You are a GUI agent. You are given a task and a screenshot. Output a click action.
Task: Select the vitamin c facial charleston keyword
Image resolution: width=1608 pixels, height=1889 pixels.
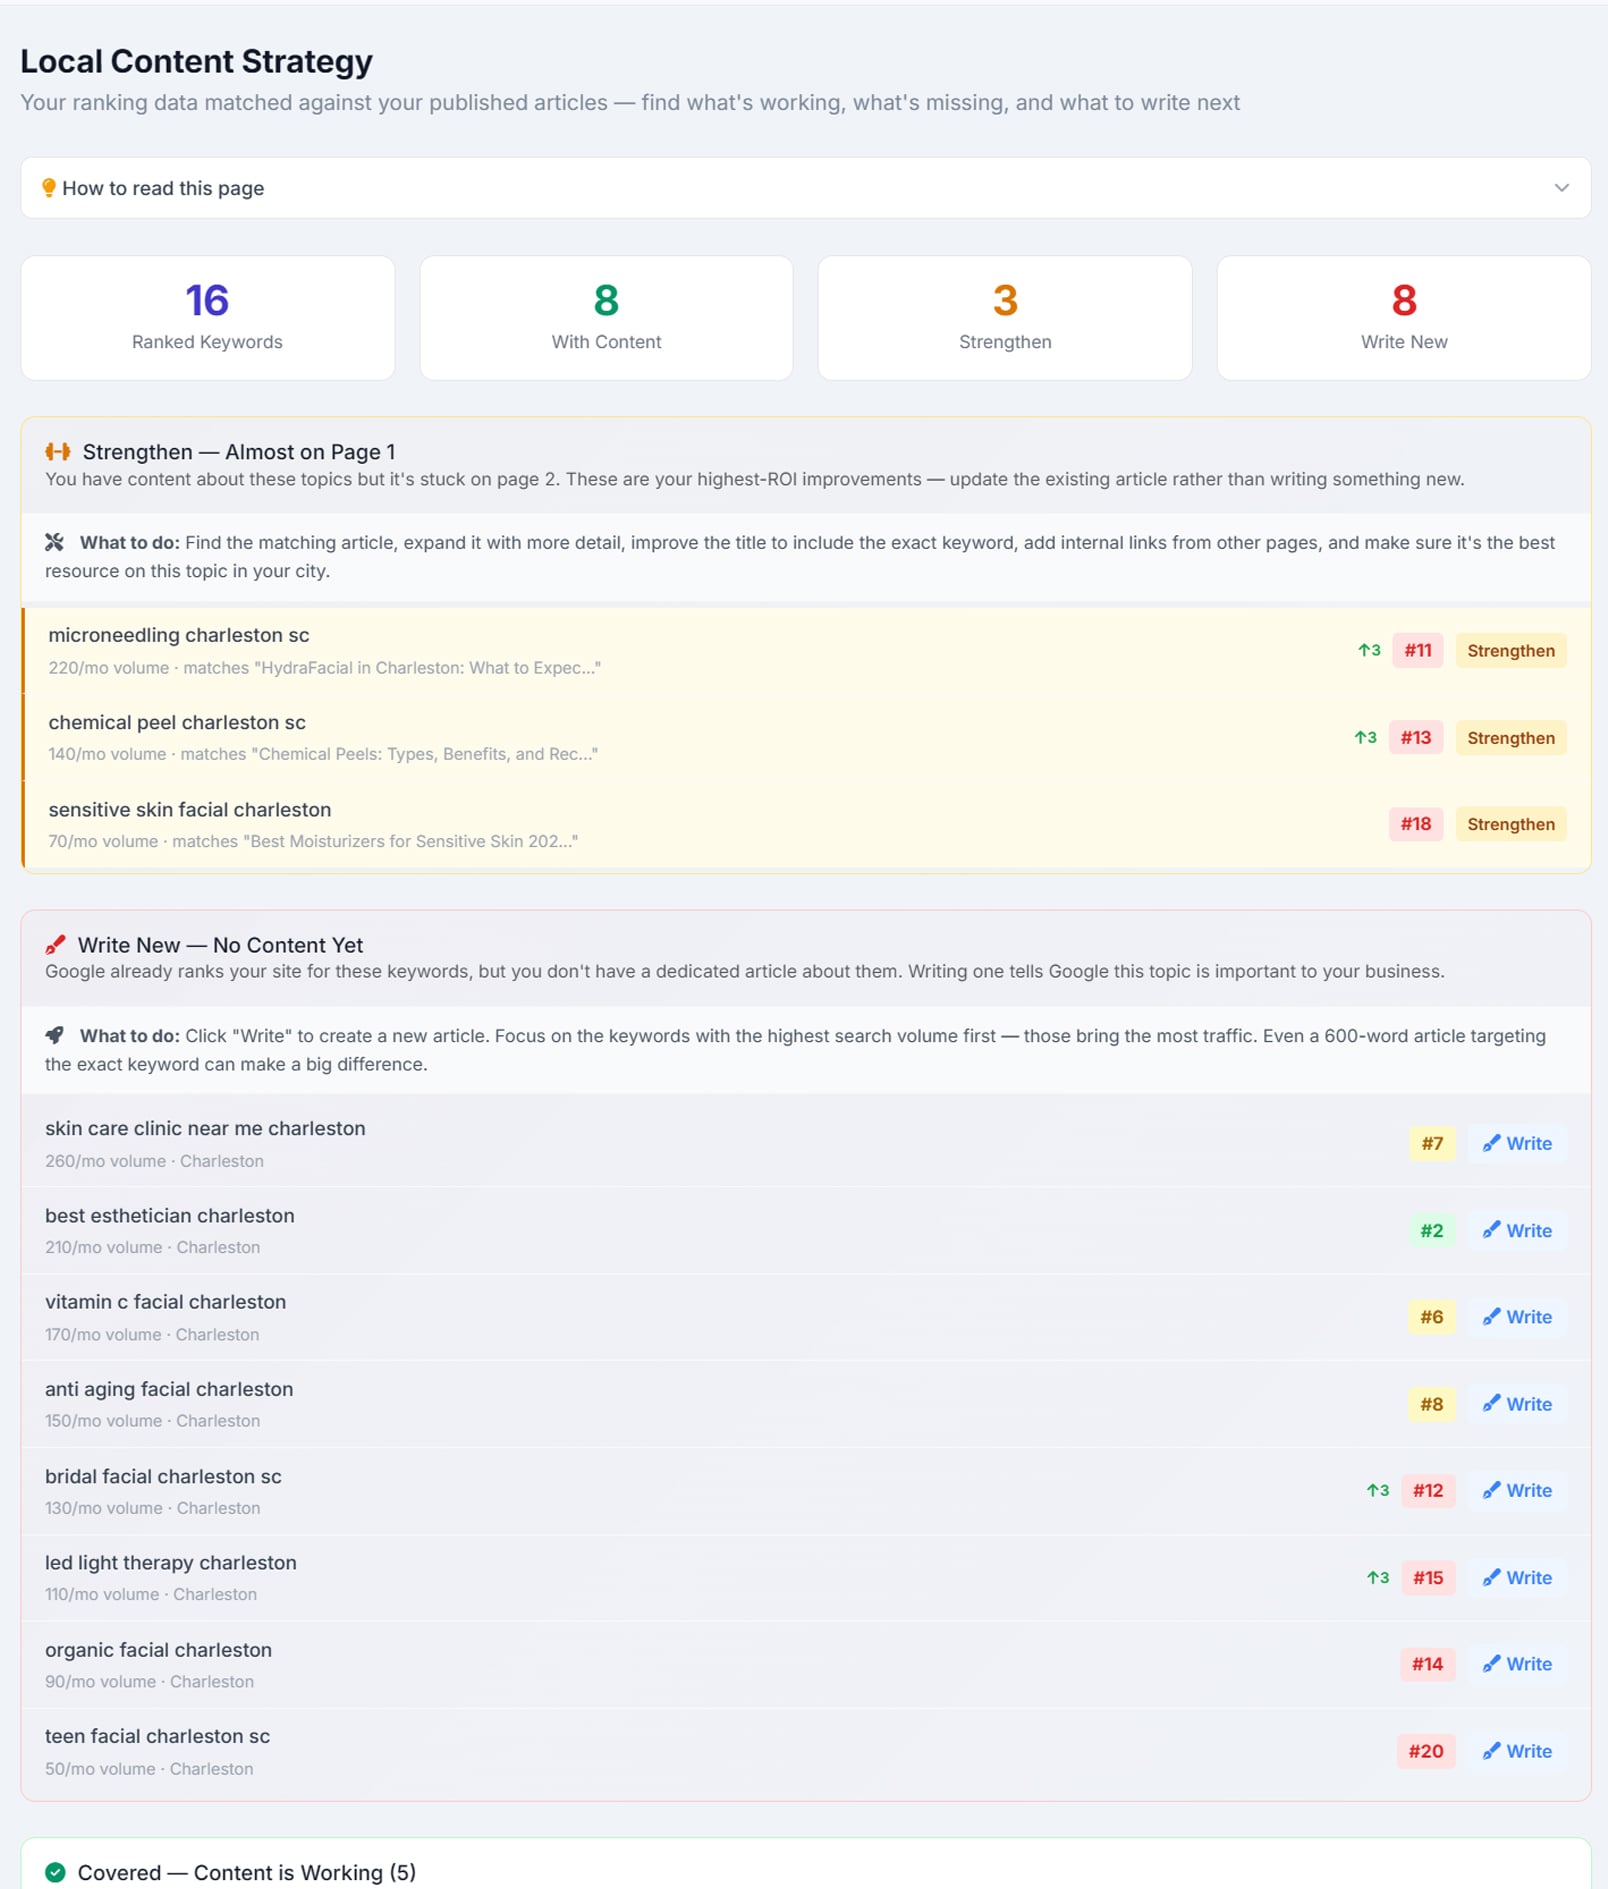point(165,1301)
